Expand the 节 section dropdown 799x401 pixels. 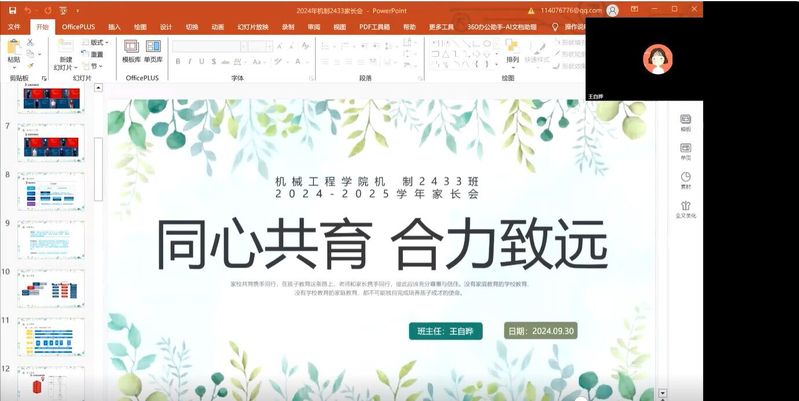pyautogui.click(x=96, y=66)
